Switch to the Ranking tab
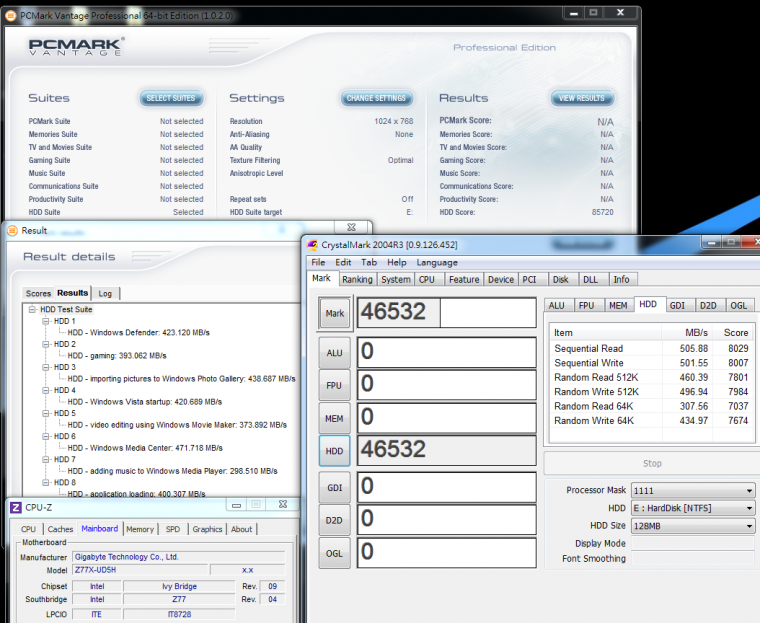This screenshot has width=760, height=623. [357, 280]
